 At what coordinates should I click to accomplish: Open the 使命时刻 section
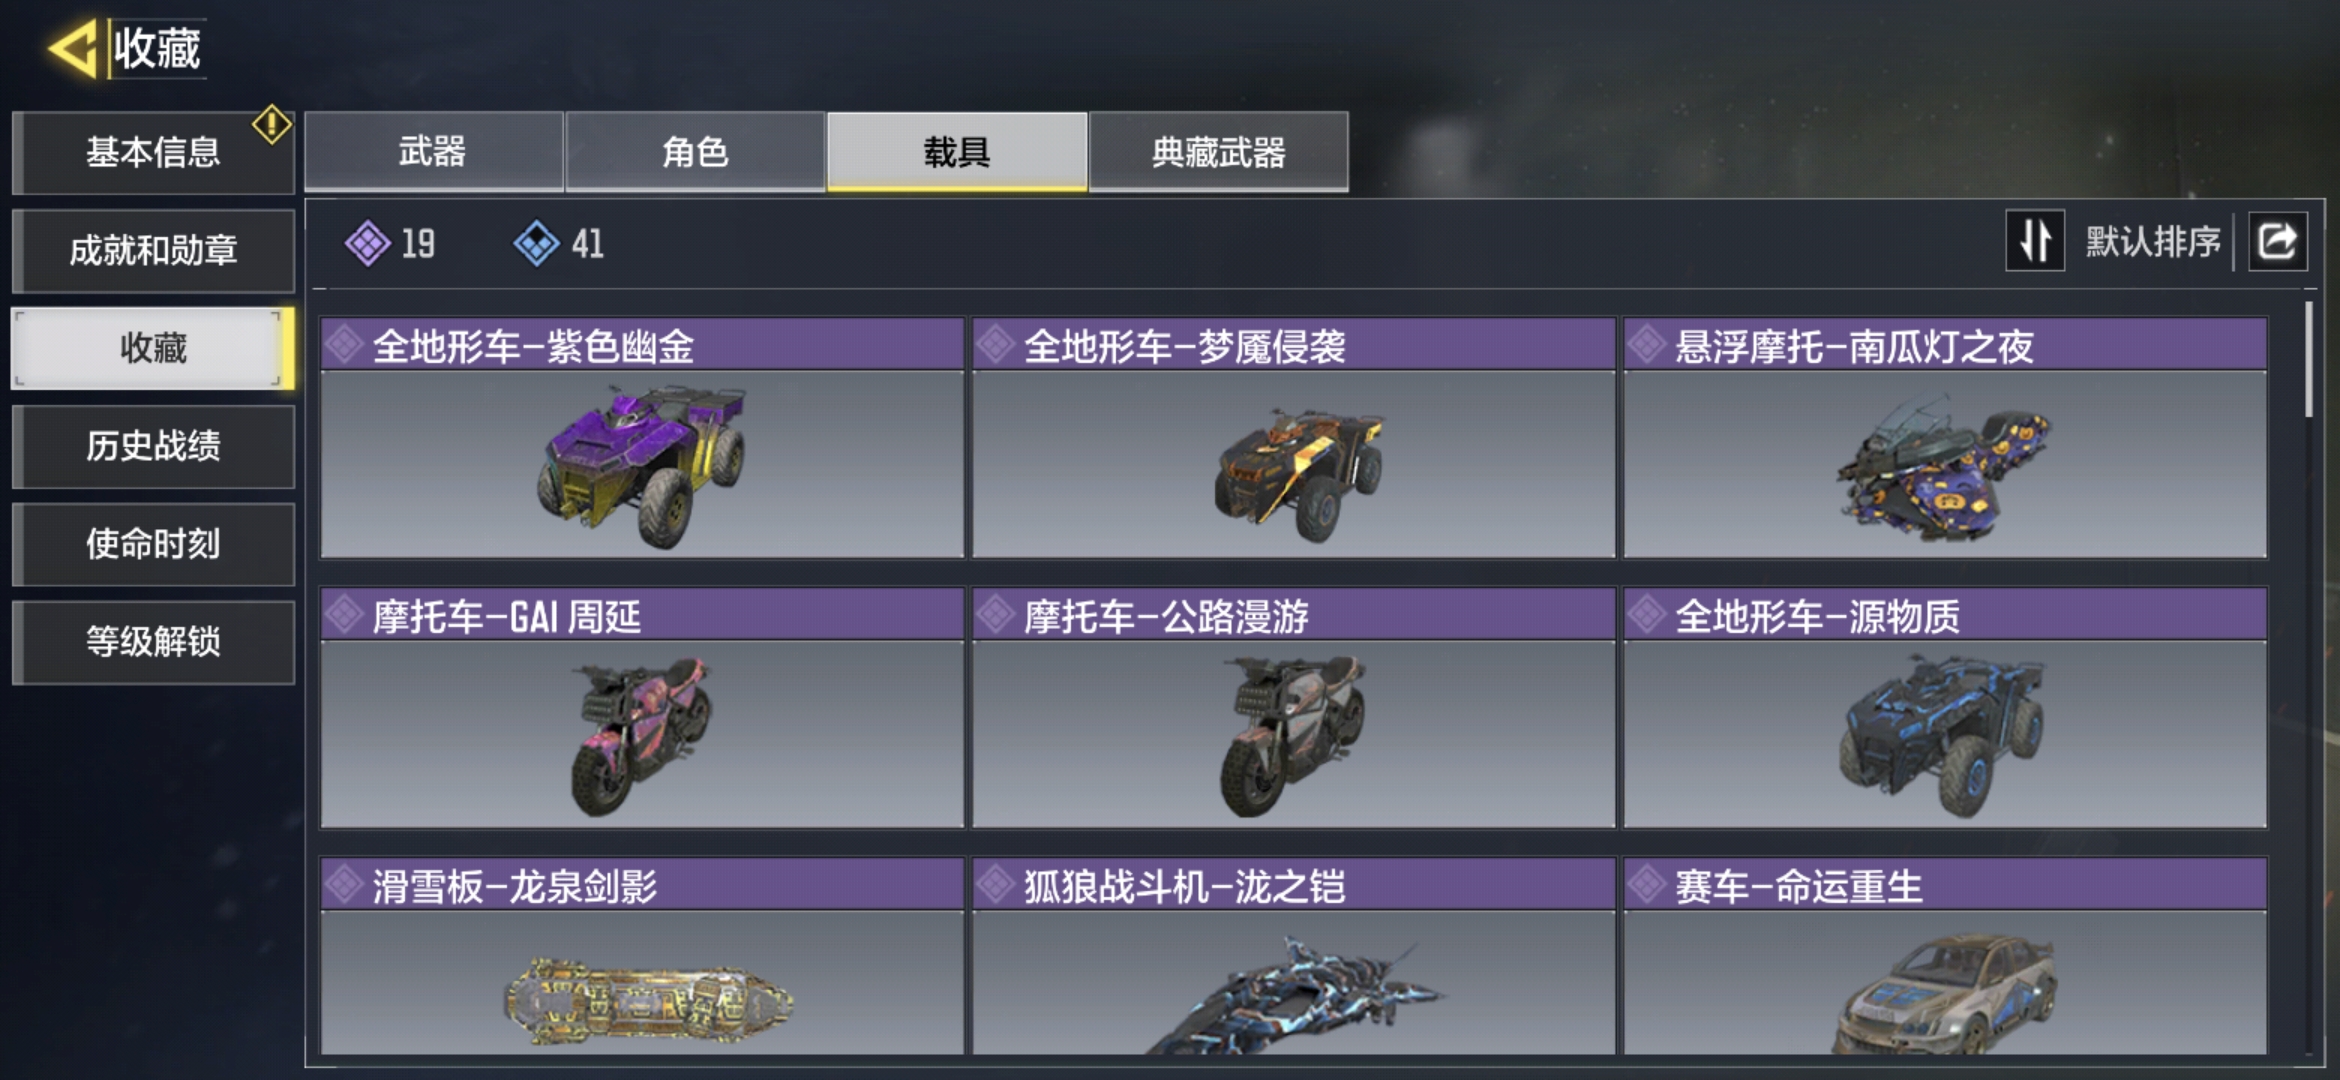(x=153, y=544)
